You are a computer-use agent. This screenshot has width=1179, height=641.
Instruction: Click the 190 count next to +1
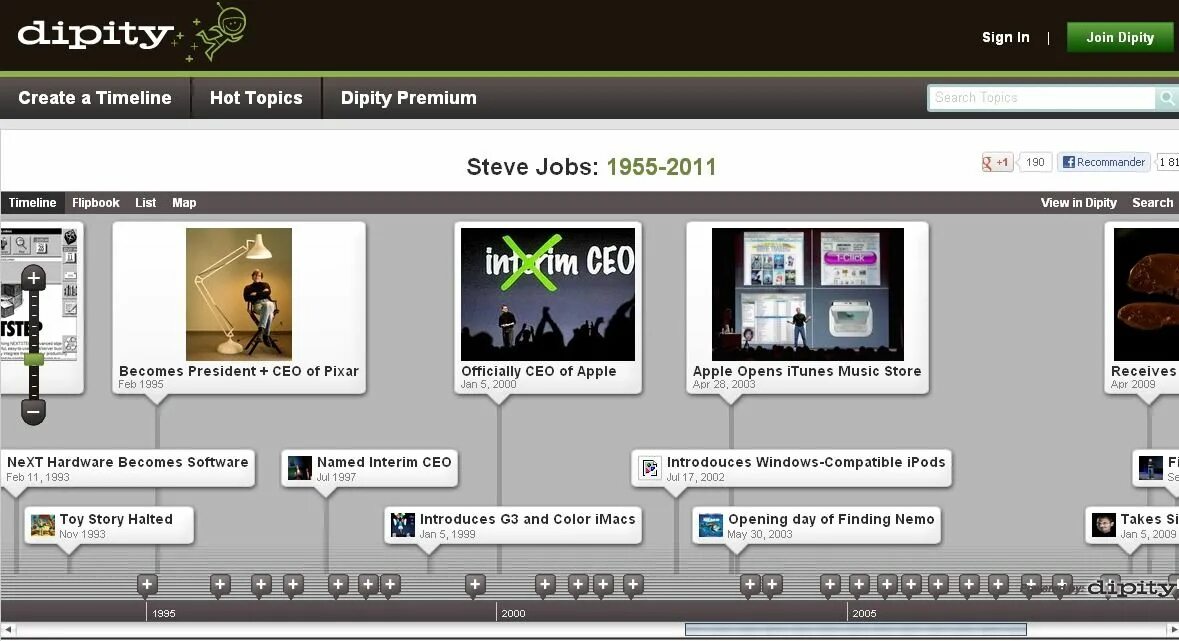coord(1035,162)
